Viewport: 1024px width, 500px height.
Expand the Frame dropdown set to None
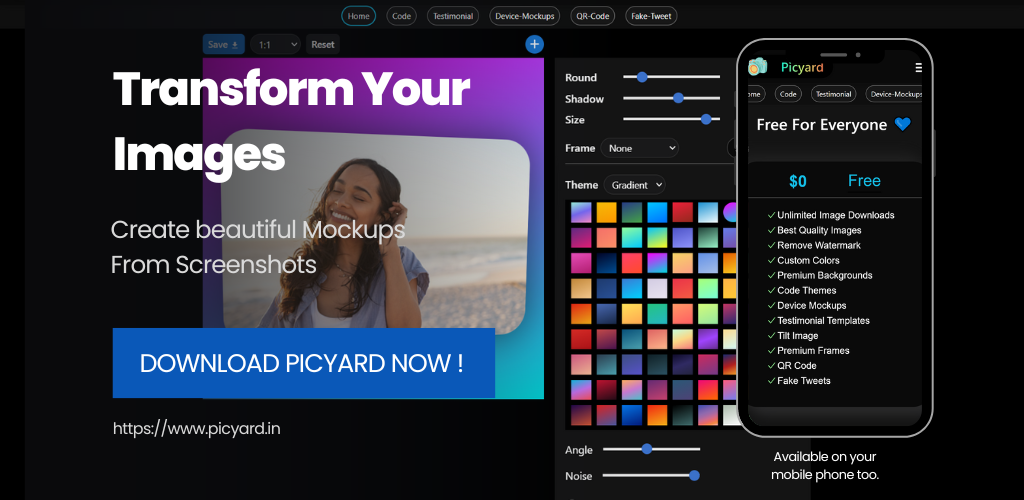pos(639,148)
